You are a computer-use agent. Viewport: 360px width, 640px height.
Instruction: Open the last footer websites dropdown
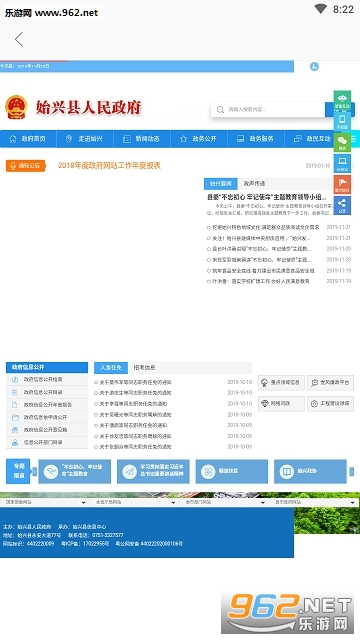click(314, 502)
